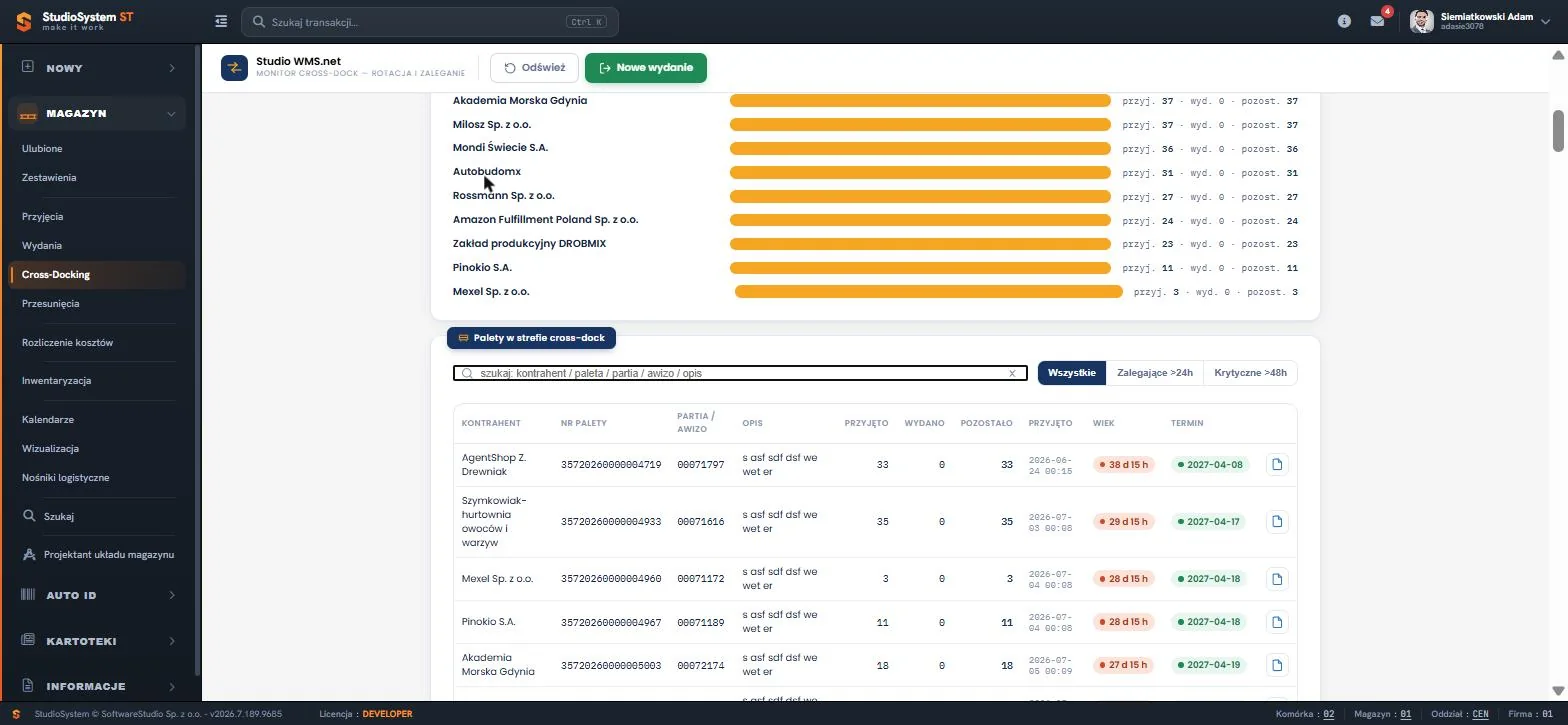Click the Mexel Sp. z o.o. rotation bar
This screenshot has width=1568, height=725.
929,292
